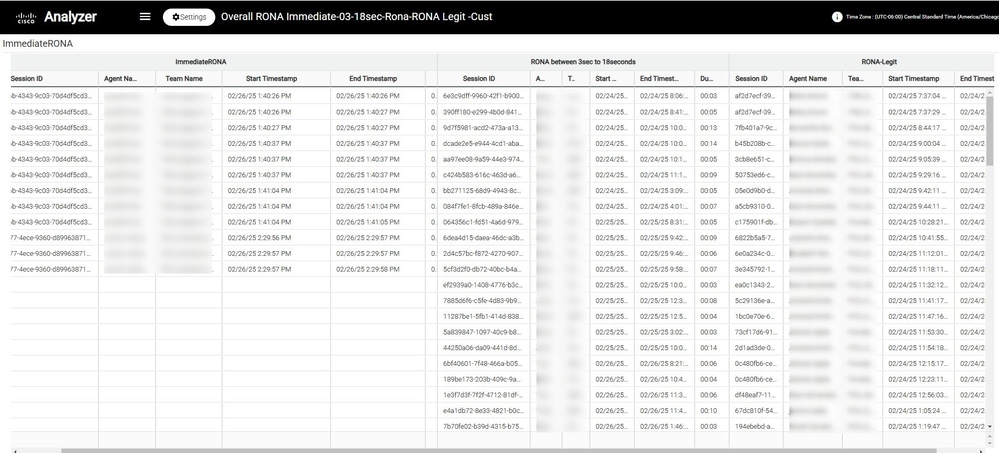Select session ID 7b70fe02-b39d-4315-b75

pos(482,426)
